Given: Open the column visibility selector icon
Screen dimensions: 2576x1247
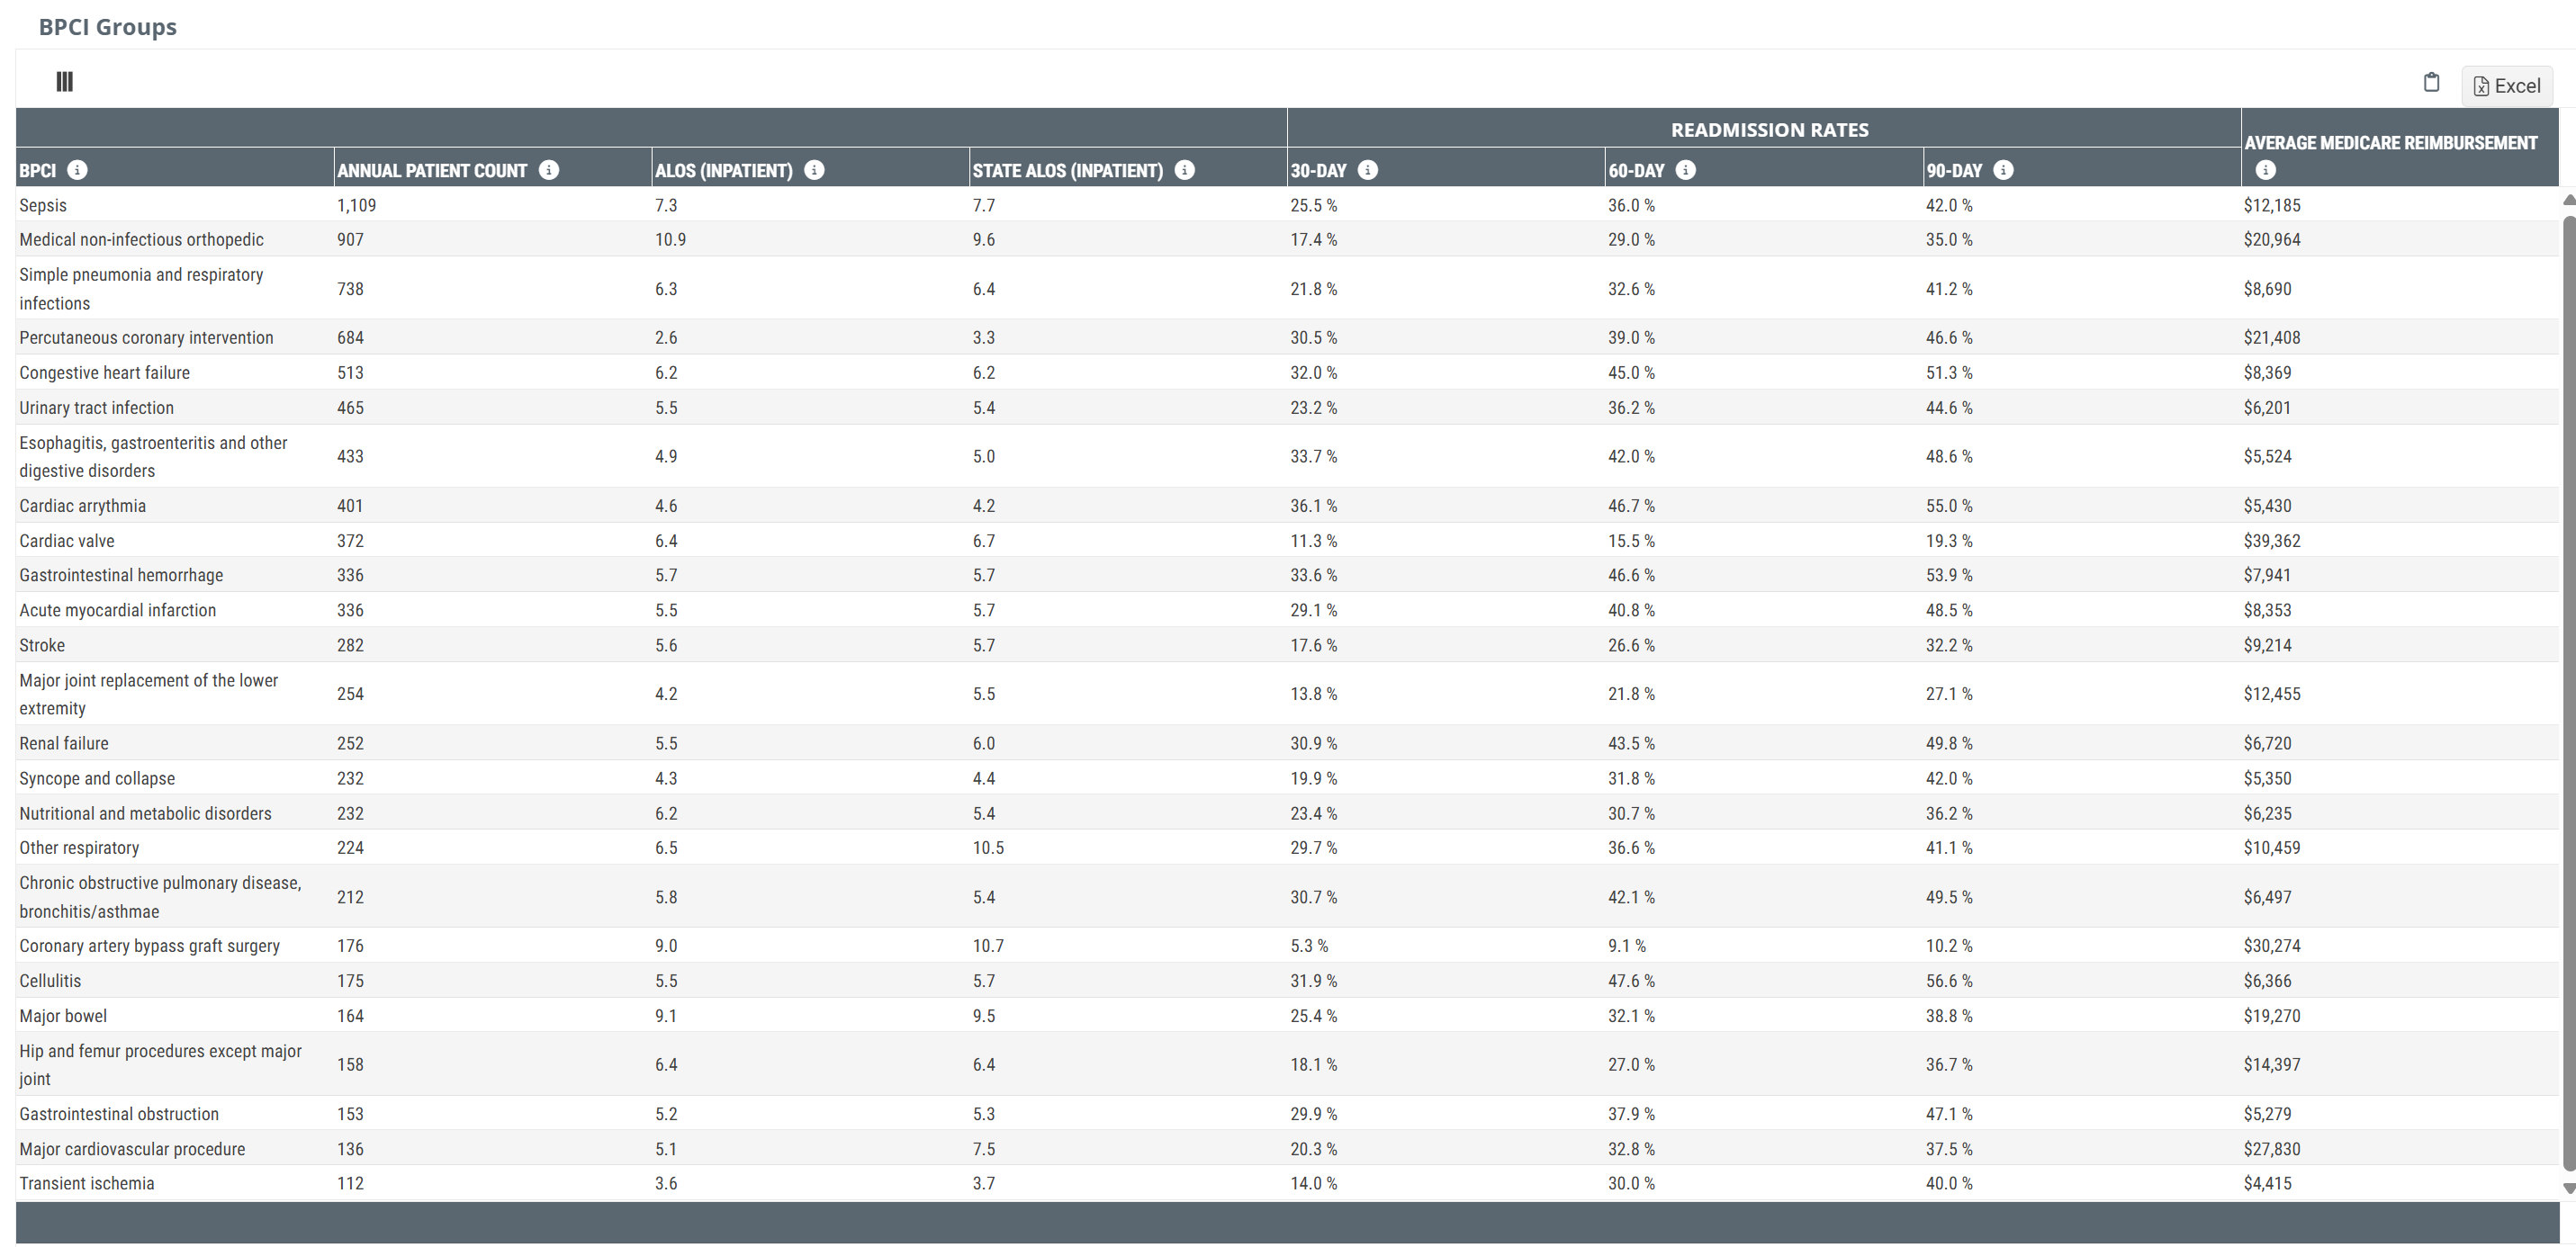Looking at the screenshot, I should click(64, 82).
